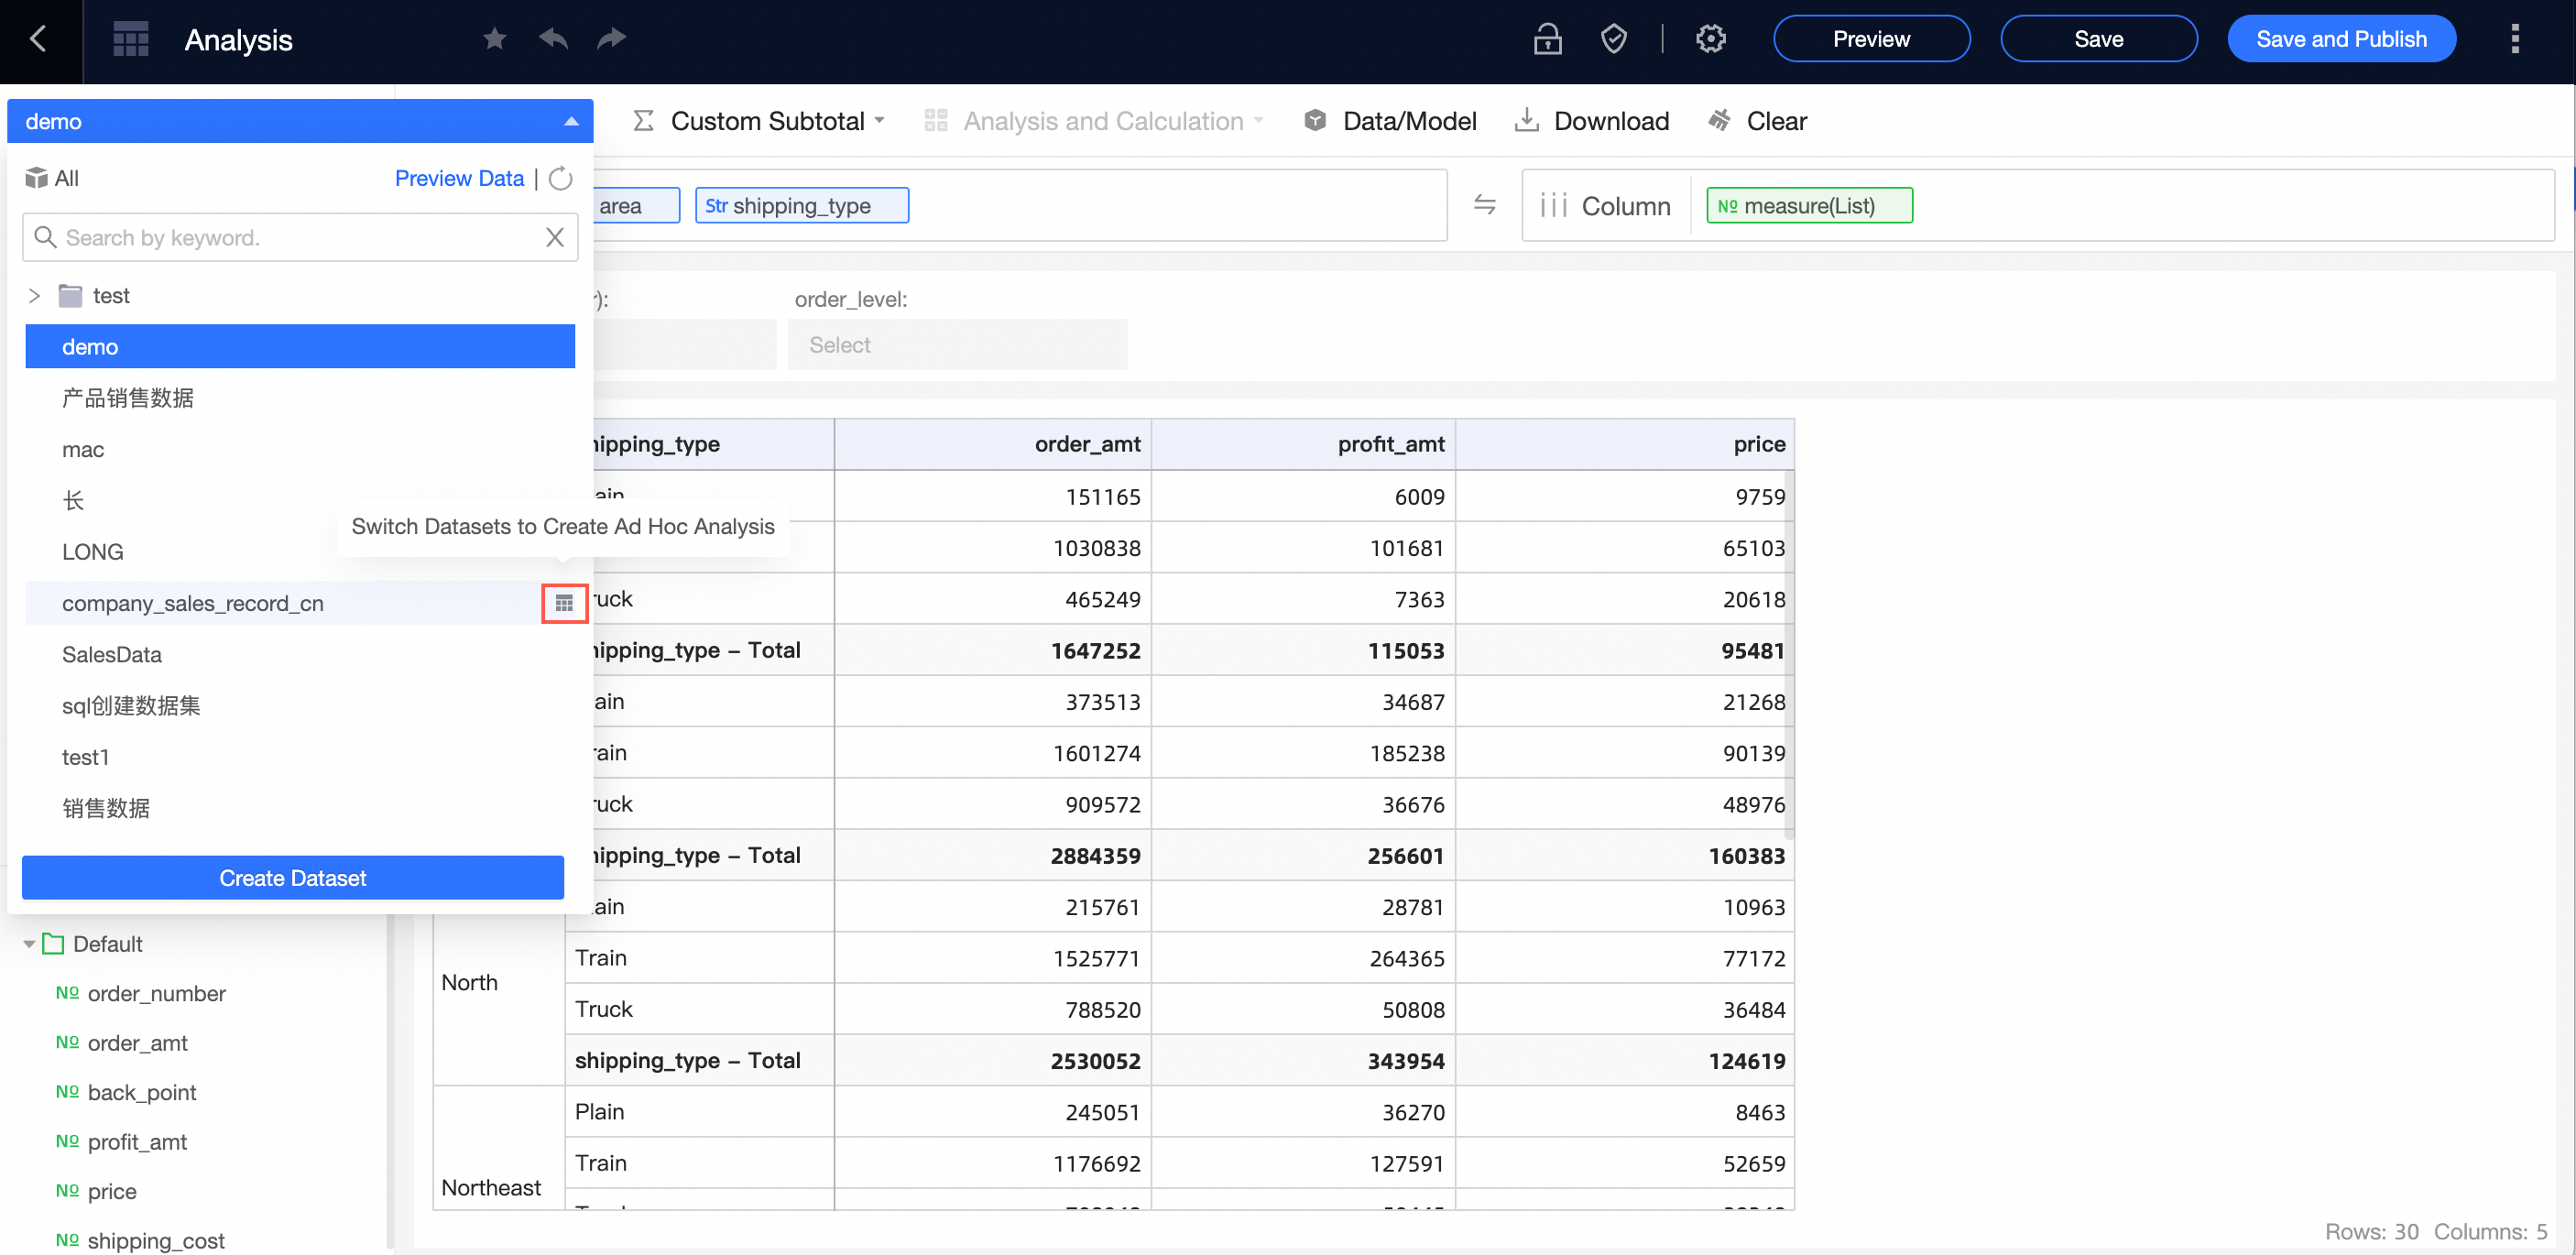Click the Create Dataset button
The height and width of the screenshot is (1255, 2576).
point(292,877)
